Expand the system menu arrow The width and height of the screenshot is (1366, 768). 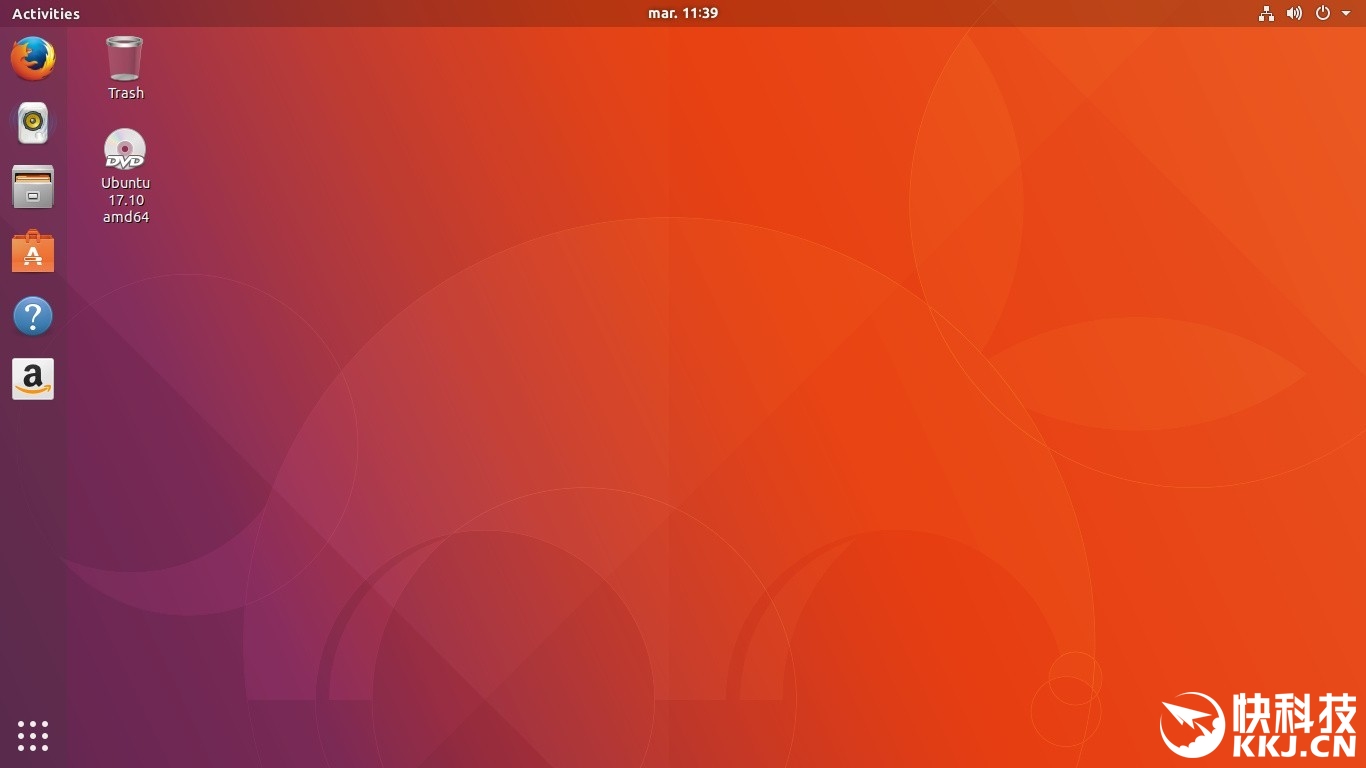click(1346, 13)
